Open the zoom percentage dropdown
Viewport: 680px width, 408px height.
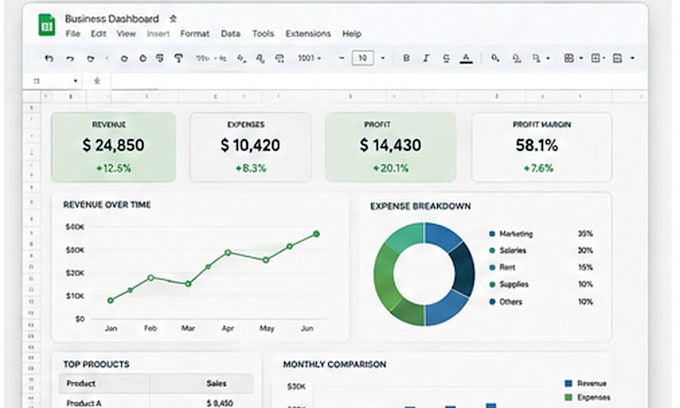(310, 58)
